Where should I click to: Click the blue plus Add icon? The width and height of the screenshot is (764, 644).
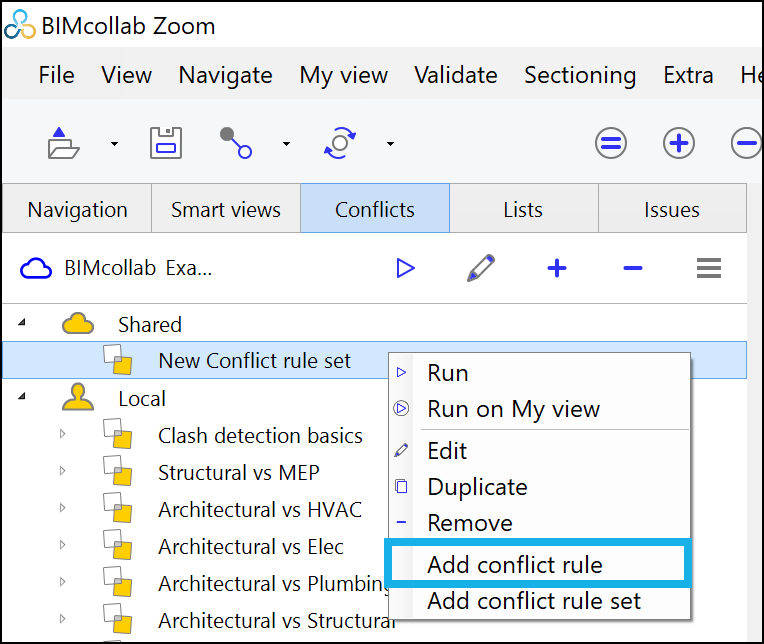click(557, 268)
